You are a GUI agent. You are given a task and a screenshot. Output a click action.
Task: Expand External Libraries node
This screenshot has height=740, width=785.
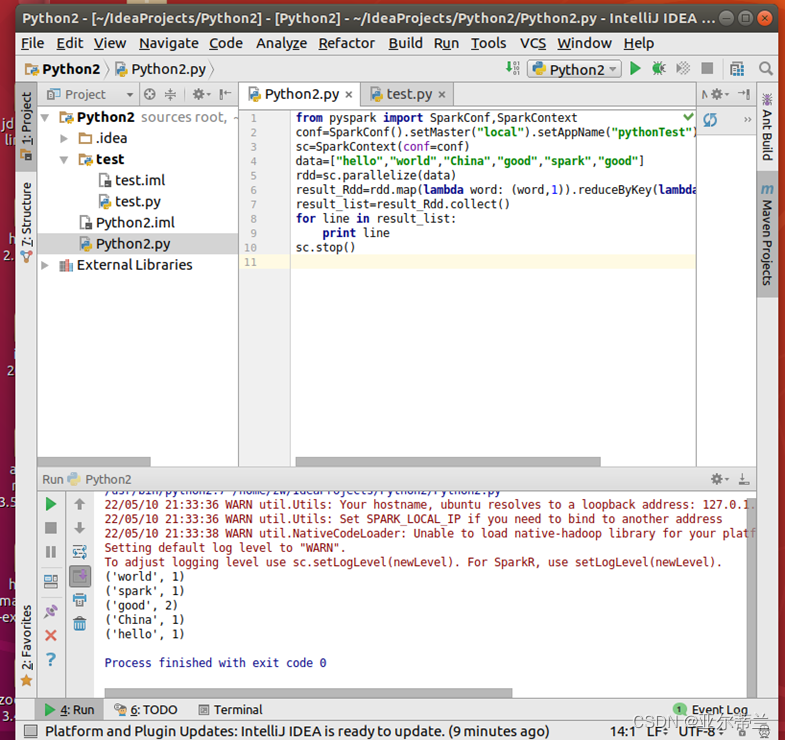tap(45, 265)
